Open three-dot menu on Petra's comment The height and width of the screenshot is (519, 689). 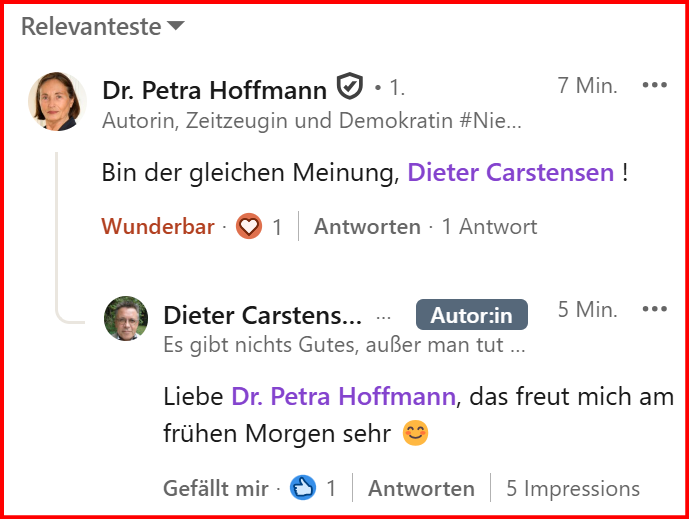(x=654, y=85)
